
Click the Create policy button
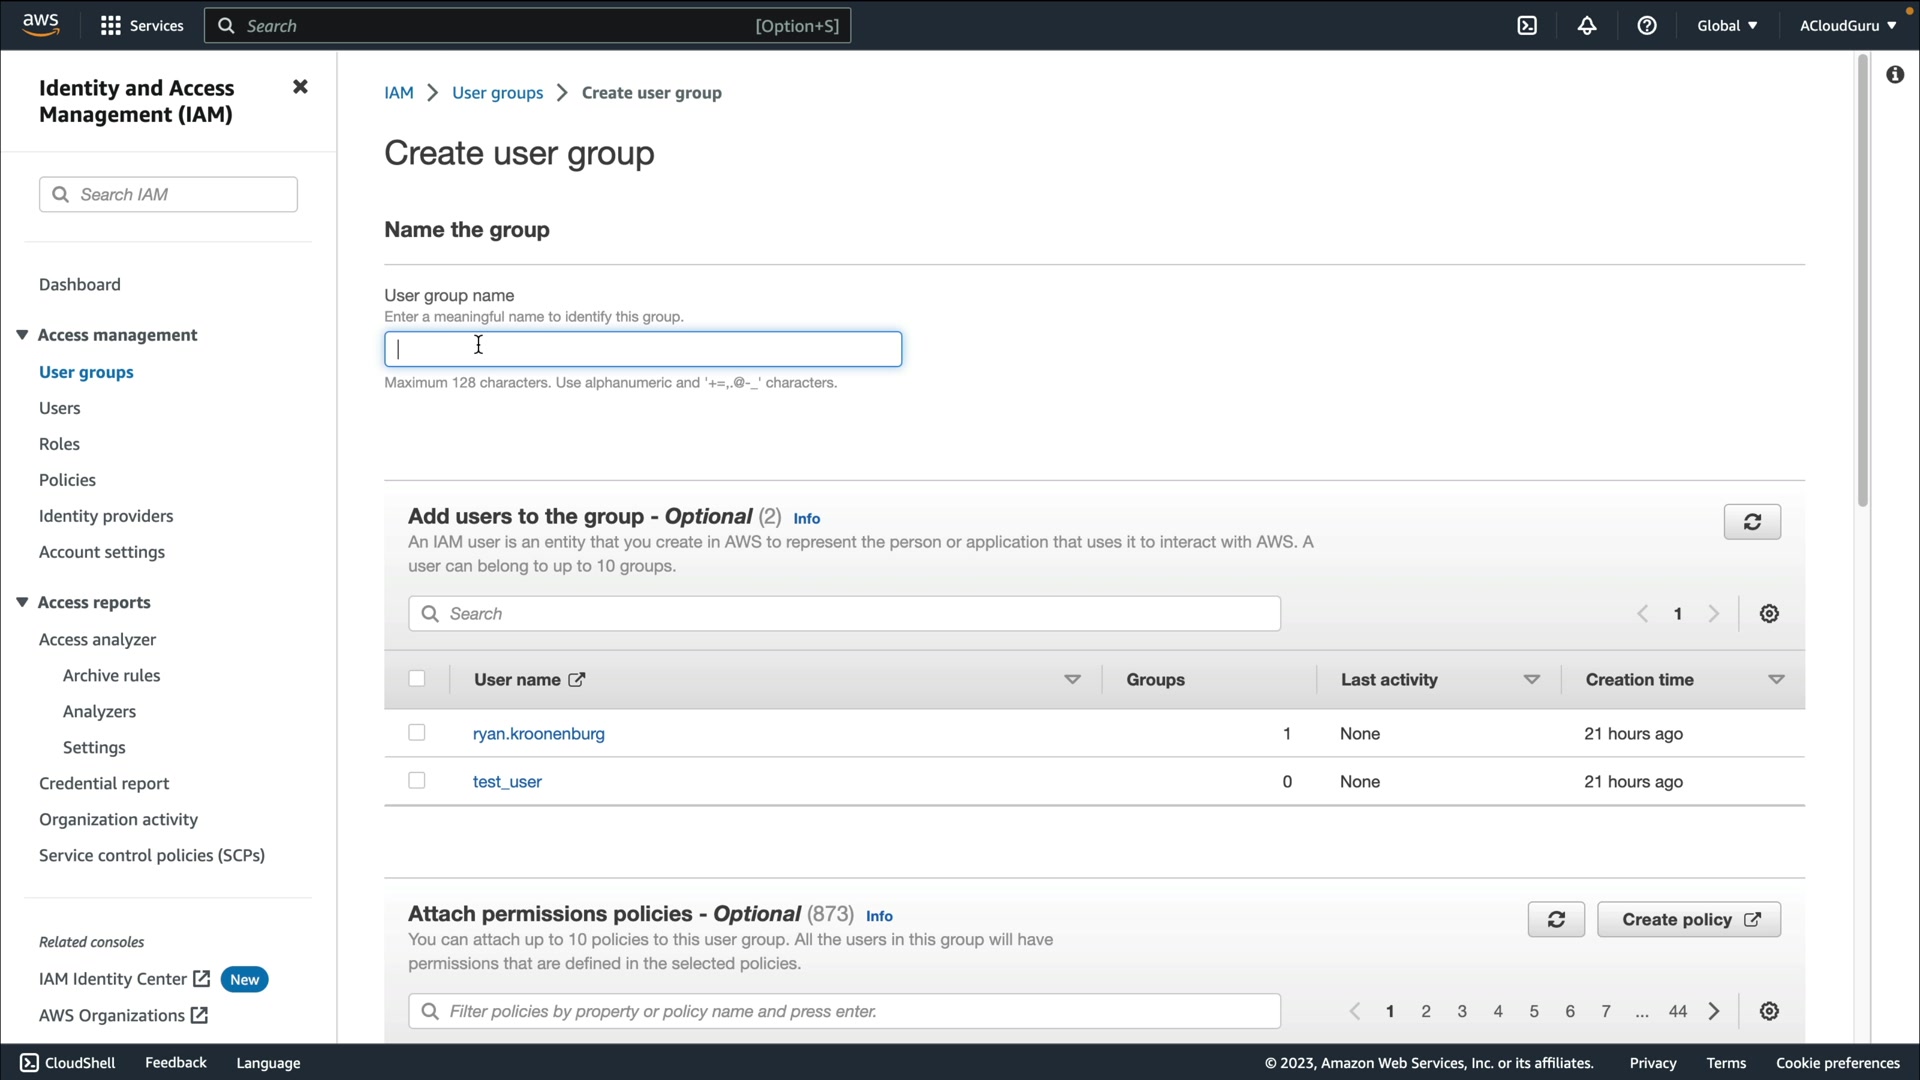click(x=1689, y=920)
